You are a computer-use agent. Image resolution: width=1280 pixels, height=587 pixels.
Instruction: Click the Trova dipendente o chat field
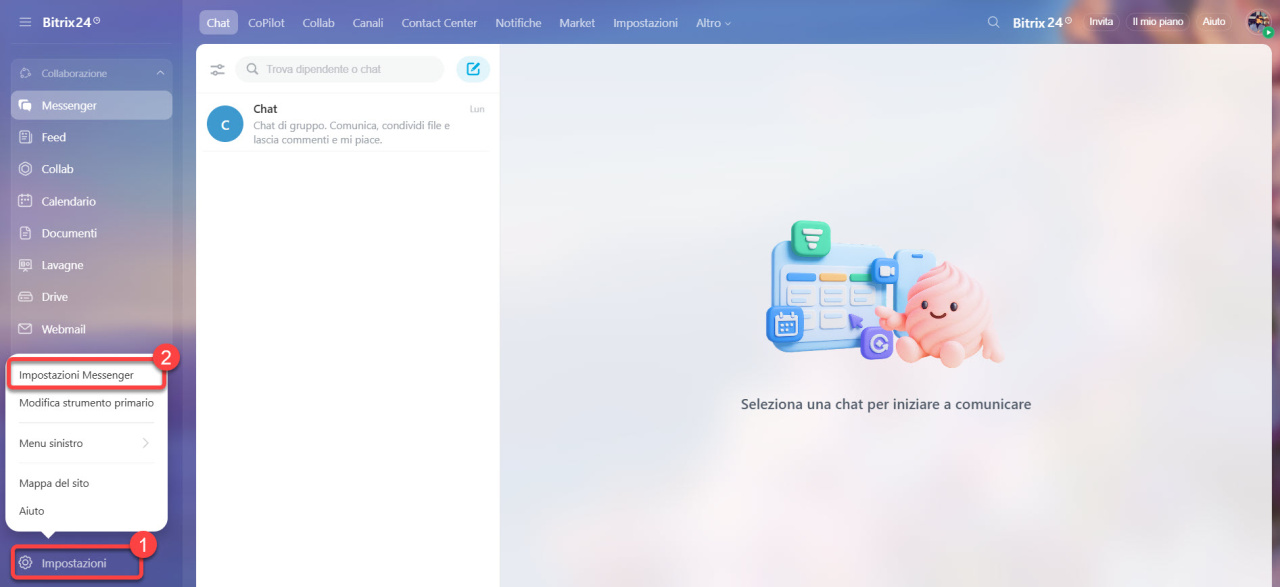coord(340,69)
